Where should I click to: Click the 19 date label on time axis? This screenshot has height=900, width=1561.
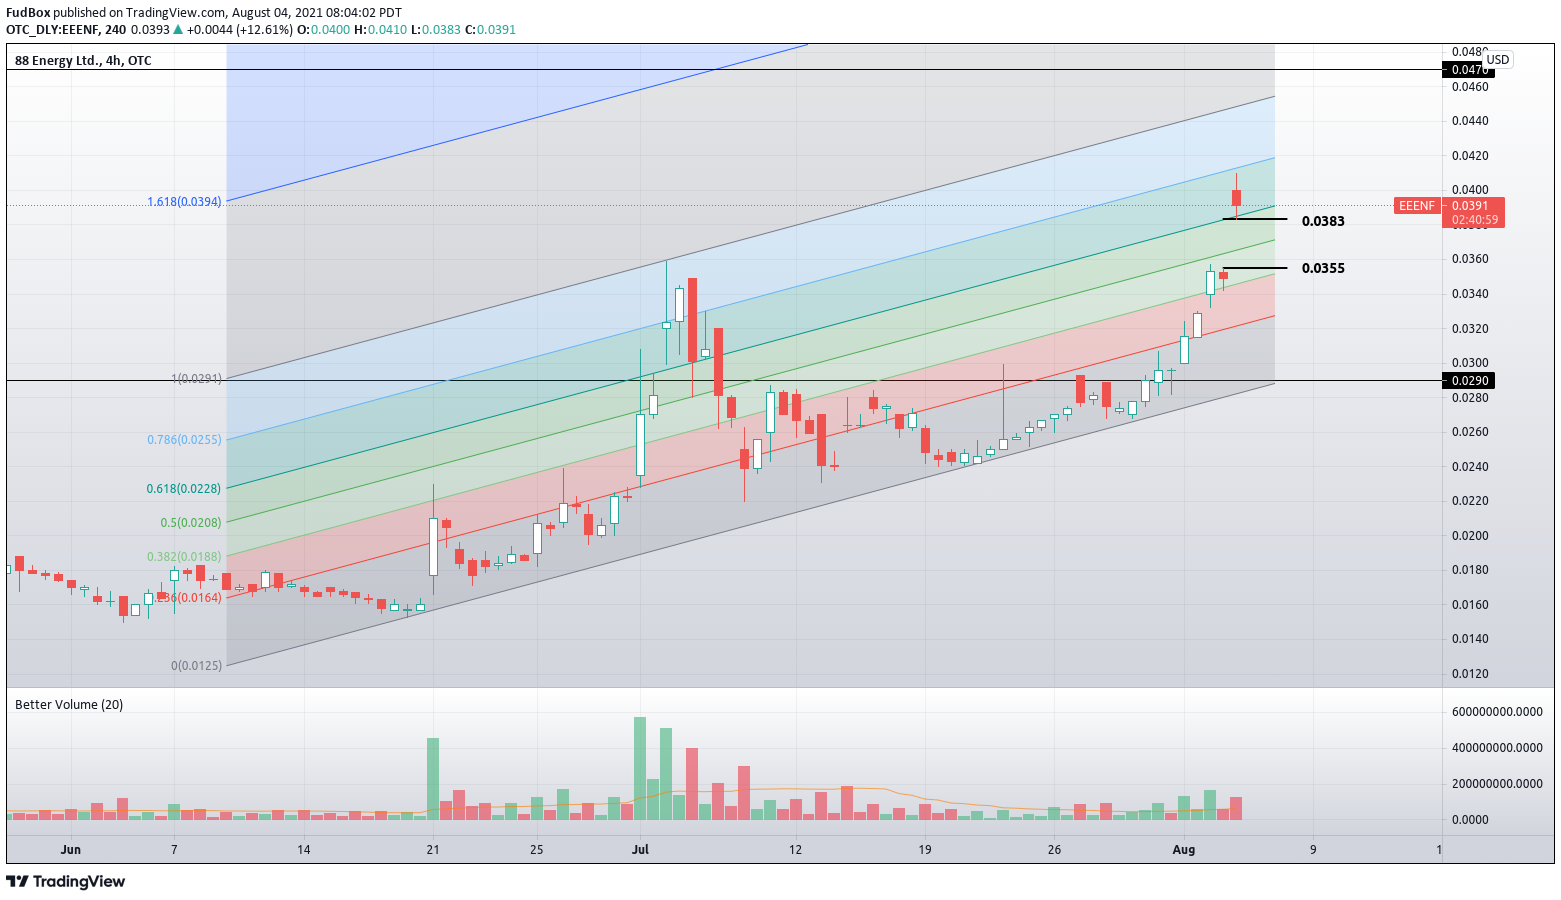925,850
